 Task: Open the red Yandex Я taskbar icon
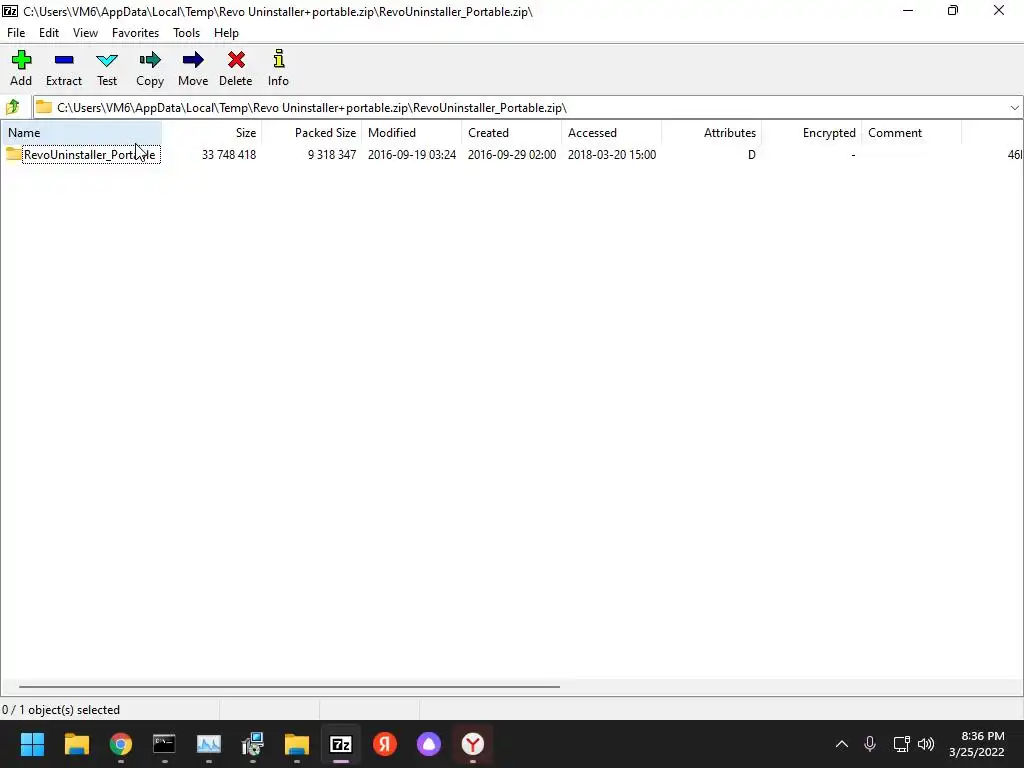click(x=385, y=744)
